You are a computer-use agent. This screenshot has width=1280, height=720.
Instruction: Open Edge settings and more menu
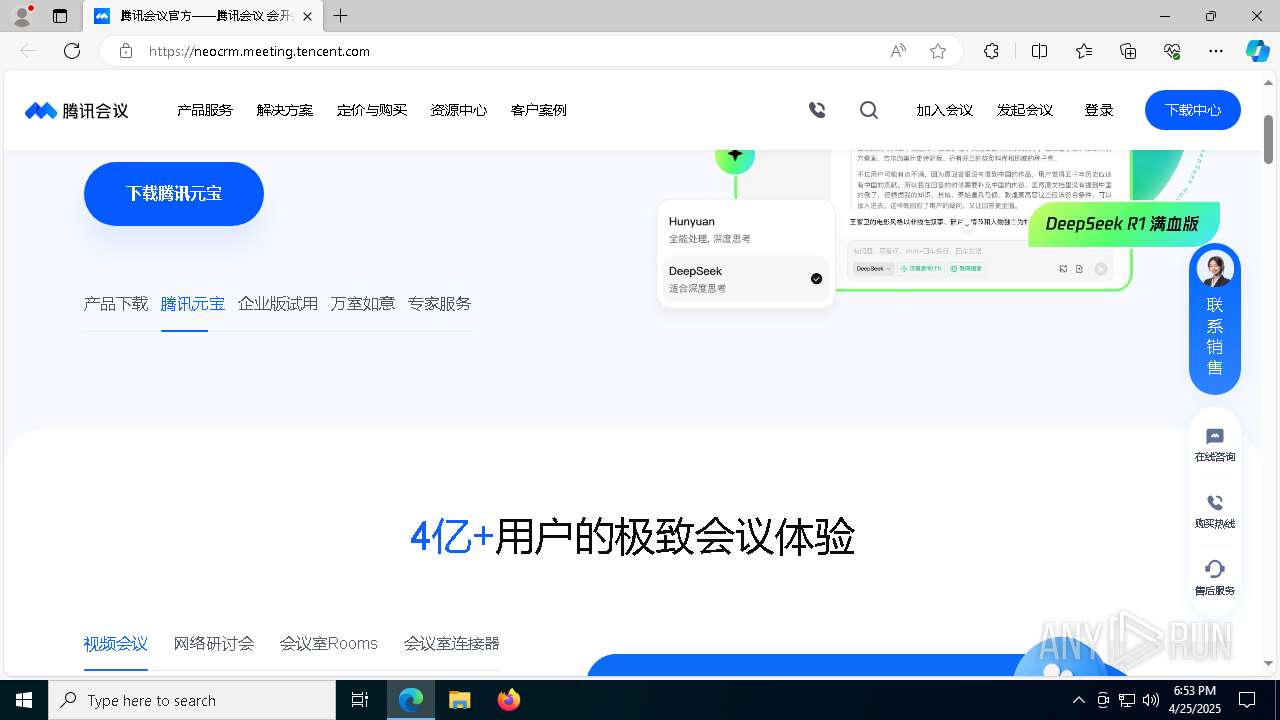1216,51
